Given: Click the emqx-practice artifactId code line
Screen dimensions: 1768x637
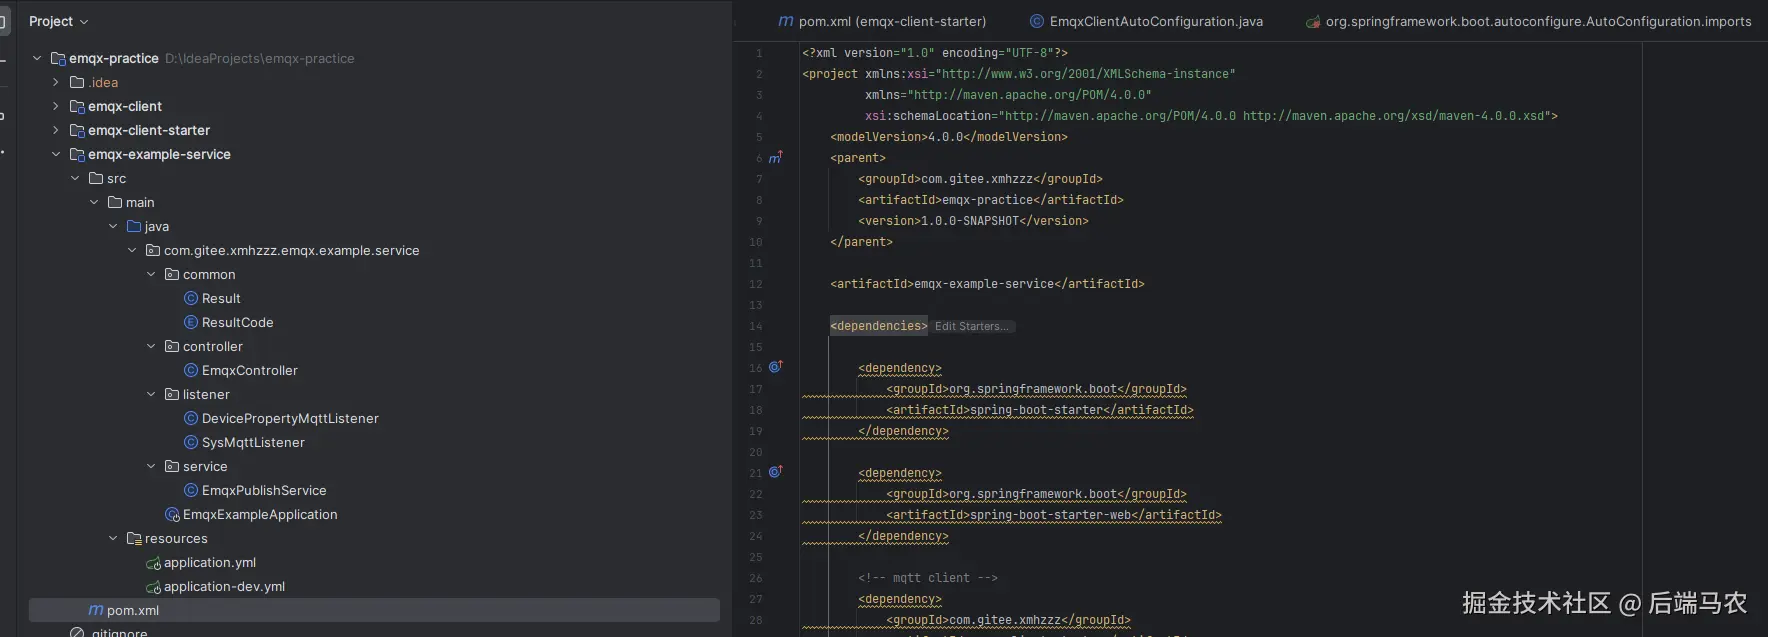Looking at the screenshot, I should [x=991, y=200].
